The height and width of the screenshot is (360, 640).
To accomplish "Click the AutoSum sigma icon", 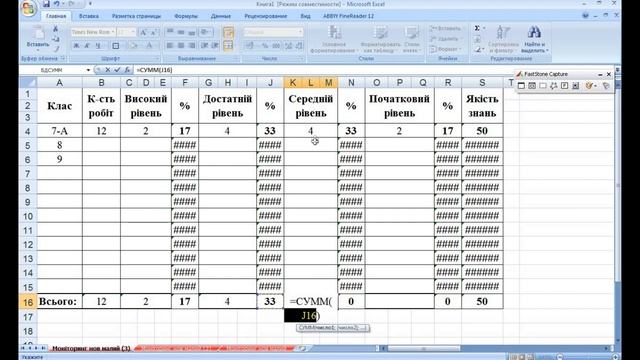I will point(477,28).
